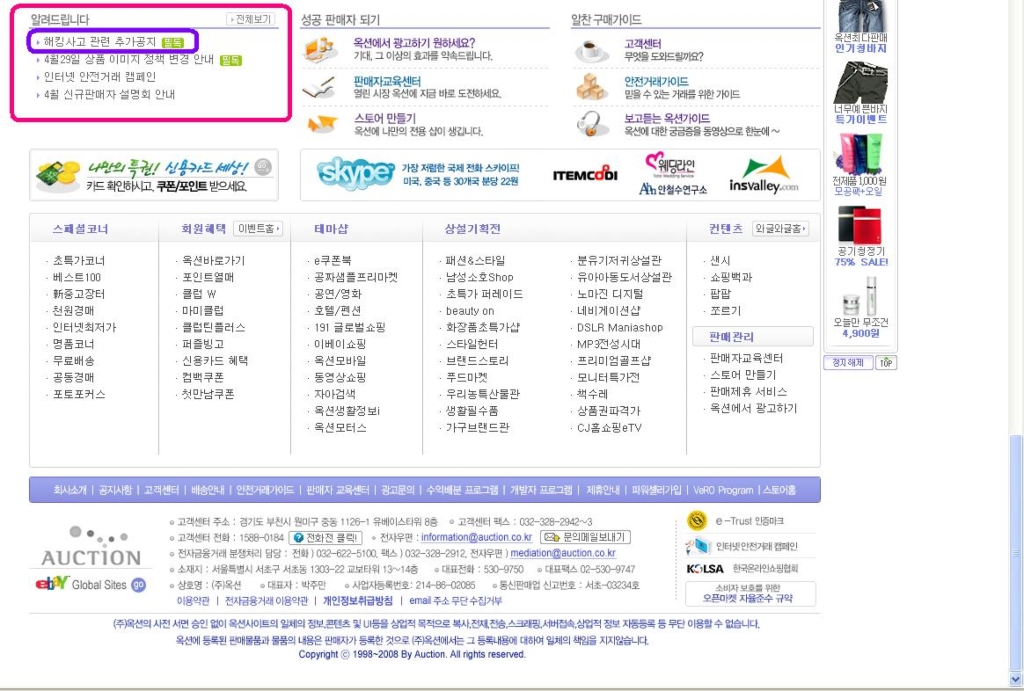
Task: Open VeRO Program in the footer bar
Action: coord(723,490)
